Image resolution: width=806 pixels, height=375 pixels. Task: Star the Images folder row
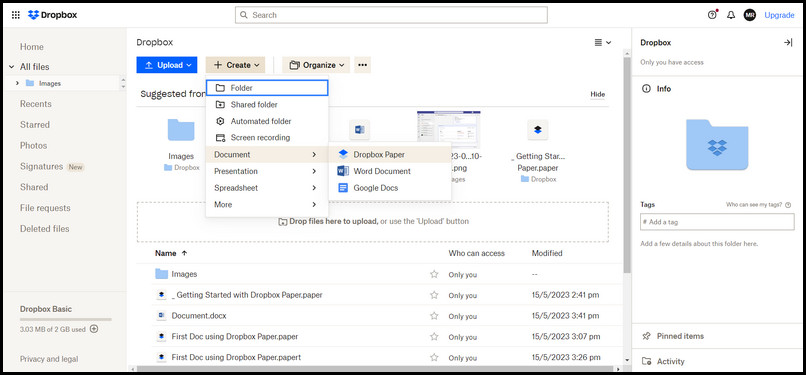click(x=434, y=274)
